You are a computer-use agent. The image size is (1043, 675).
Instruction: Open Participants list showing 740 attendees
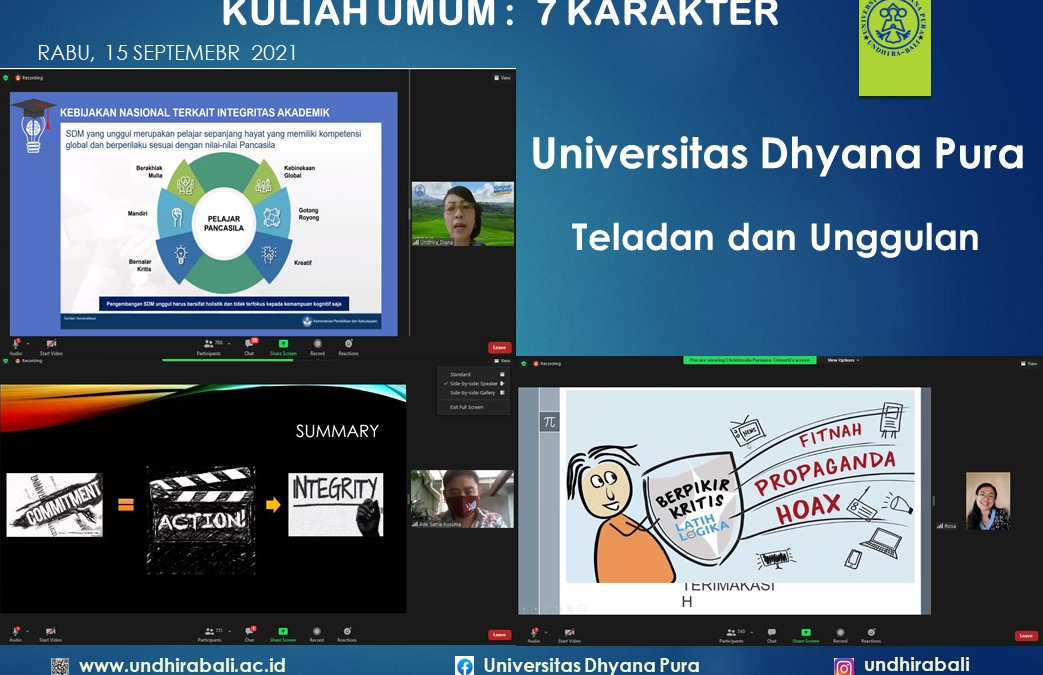(x=731, y=635)
